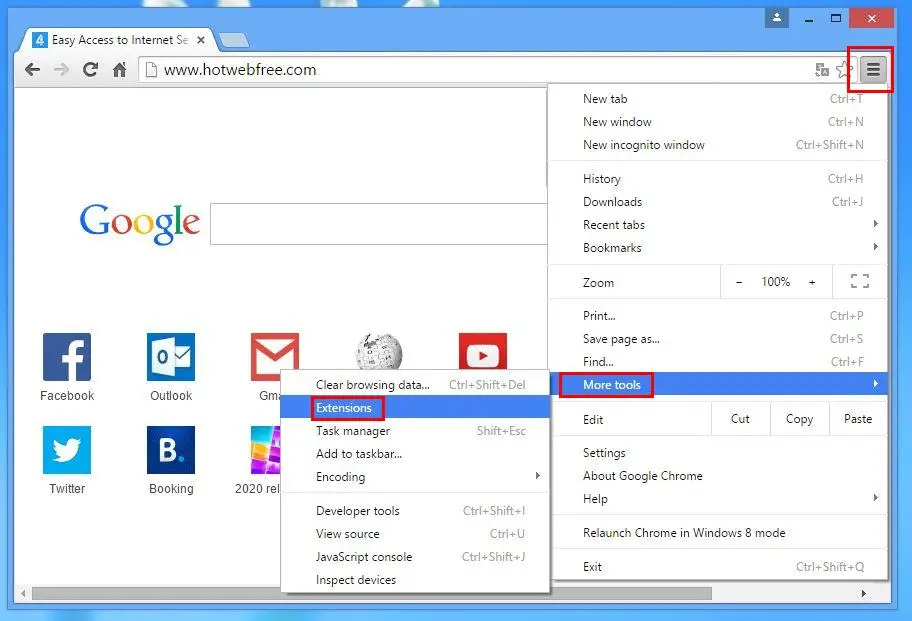
Task: Open the Chrome hamburger menu icon
Action: click(x=873, y=70)
